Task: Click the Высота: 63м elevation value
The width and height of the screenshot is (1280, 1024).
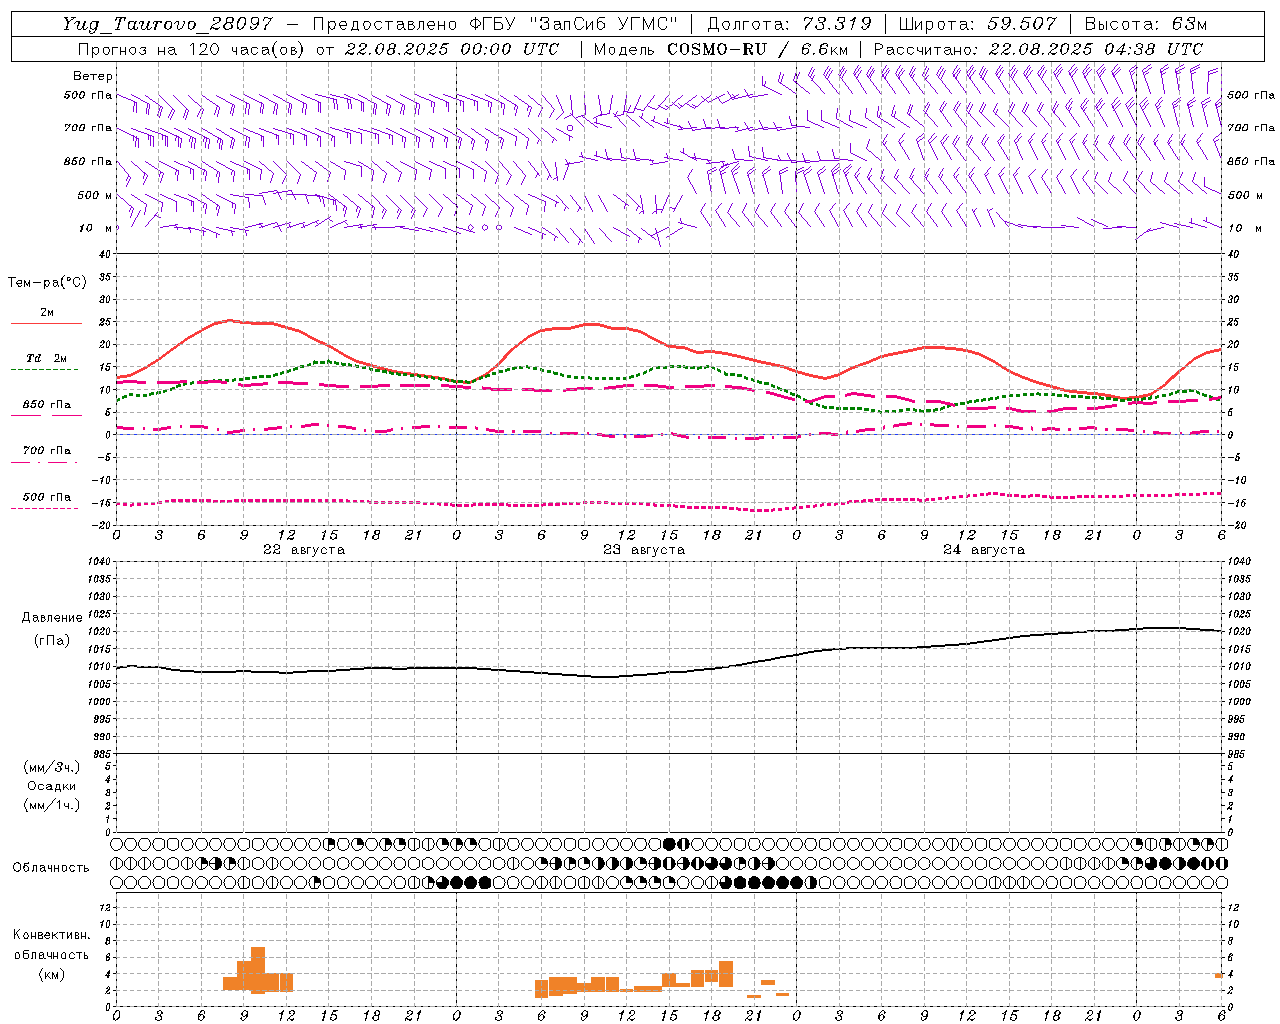Action: (1145, 24)
